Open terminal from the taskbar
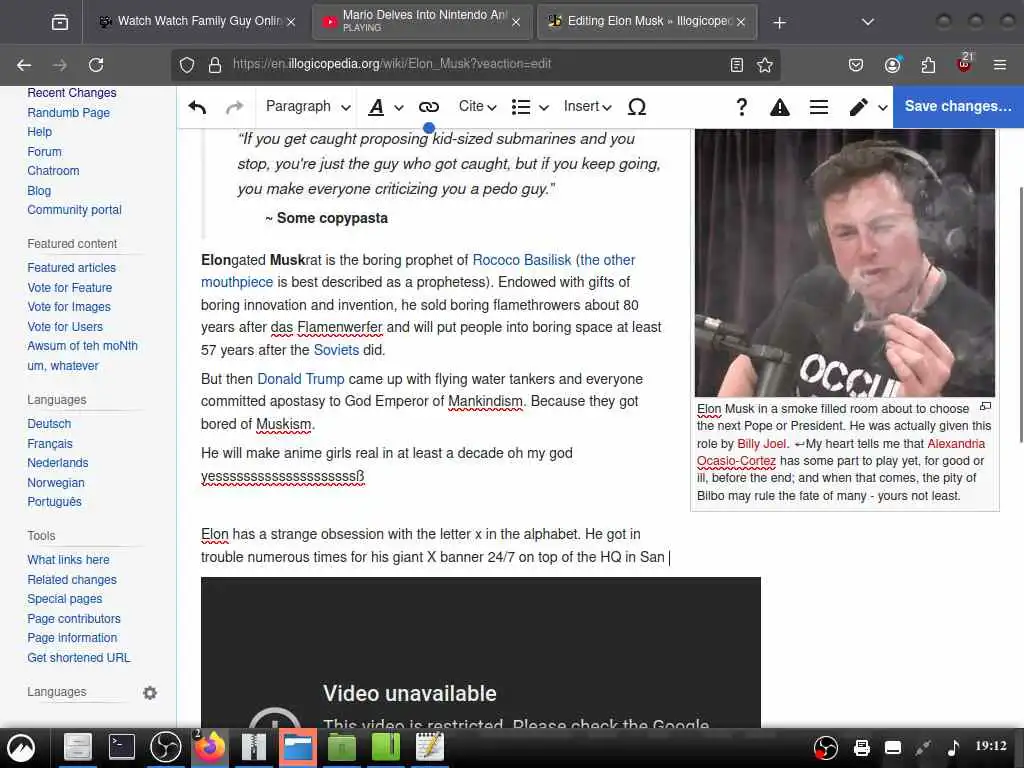Image resolution: width=1024 pixels, height=768 pixels. click(x=121, y=746)
